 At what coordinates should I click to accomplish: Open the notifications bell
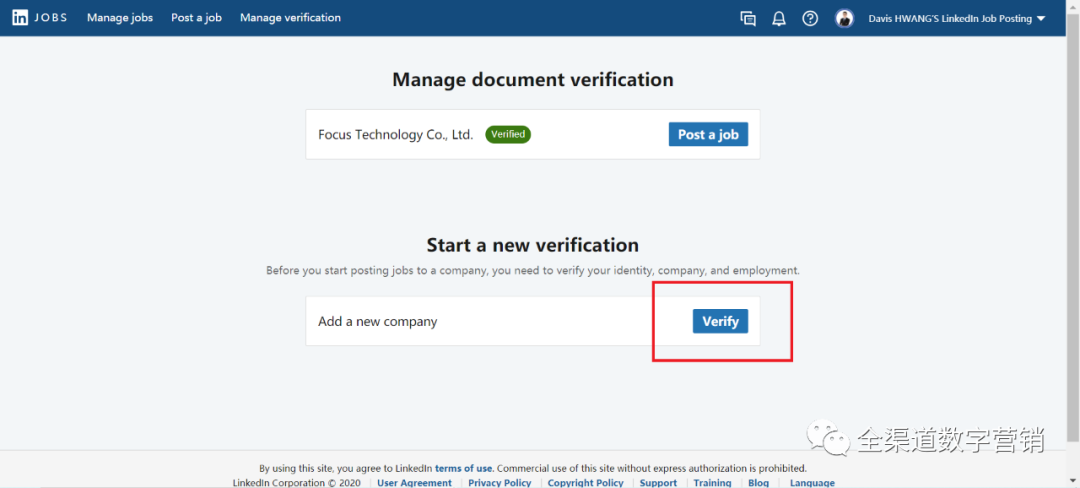pos(779,18)
